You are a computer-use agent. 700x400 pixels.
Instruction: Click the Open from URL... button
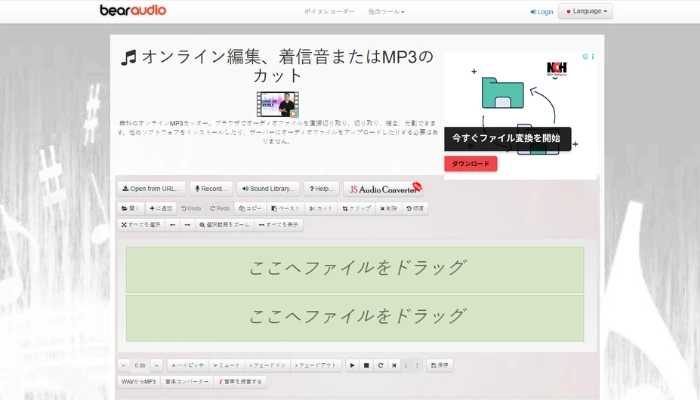pos(151,189)
